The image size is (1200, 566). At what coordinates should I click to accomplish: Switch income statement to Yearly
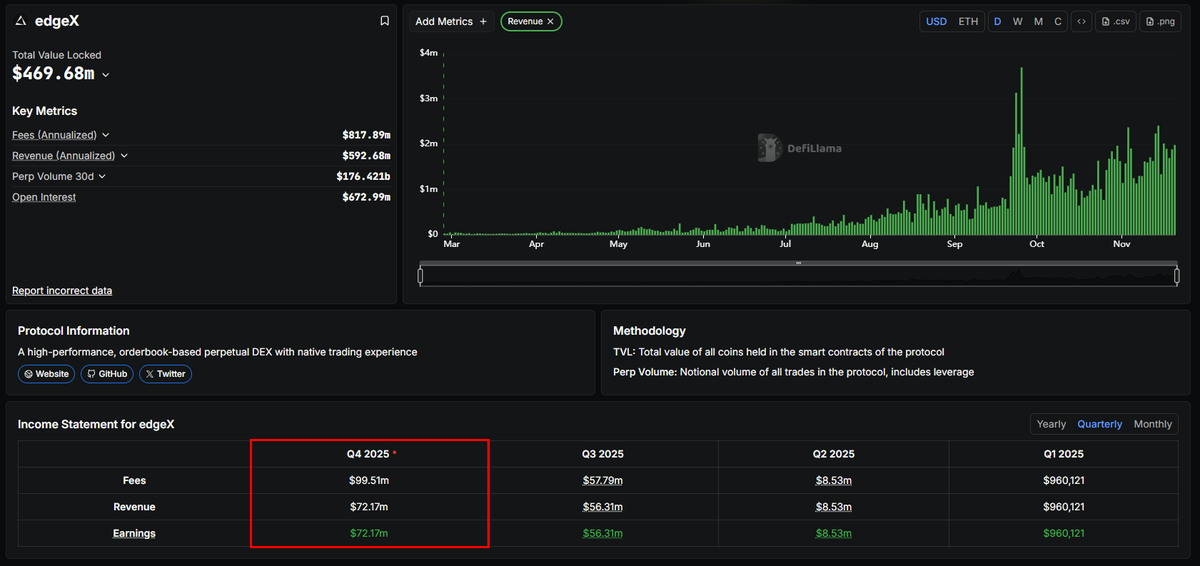[x=1051, y=424]
